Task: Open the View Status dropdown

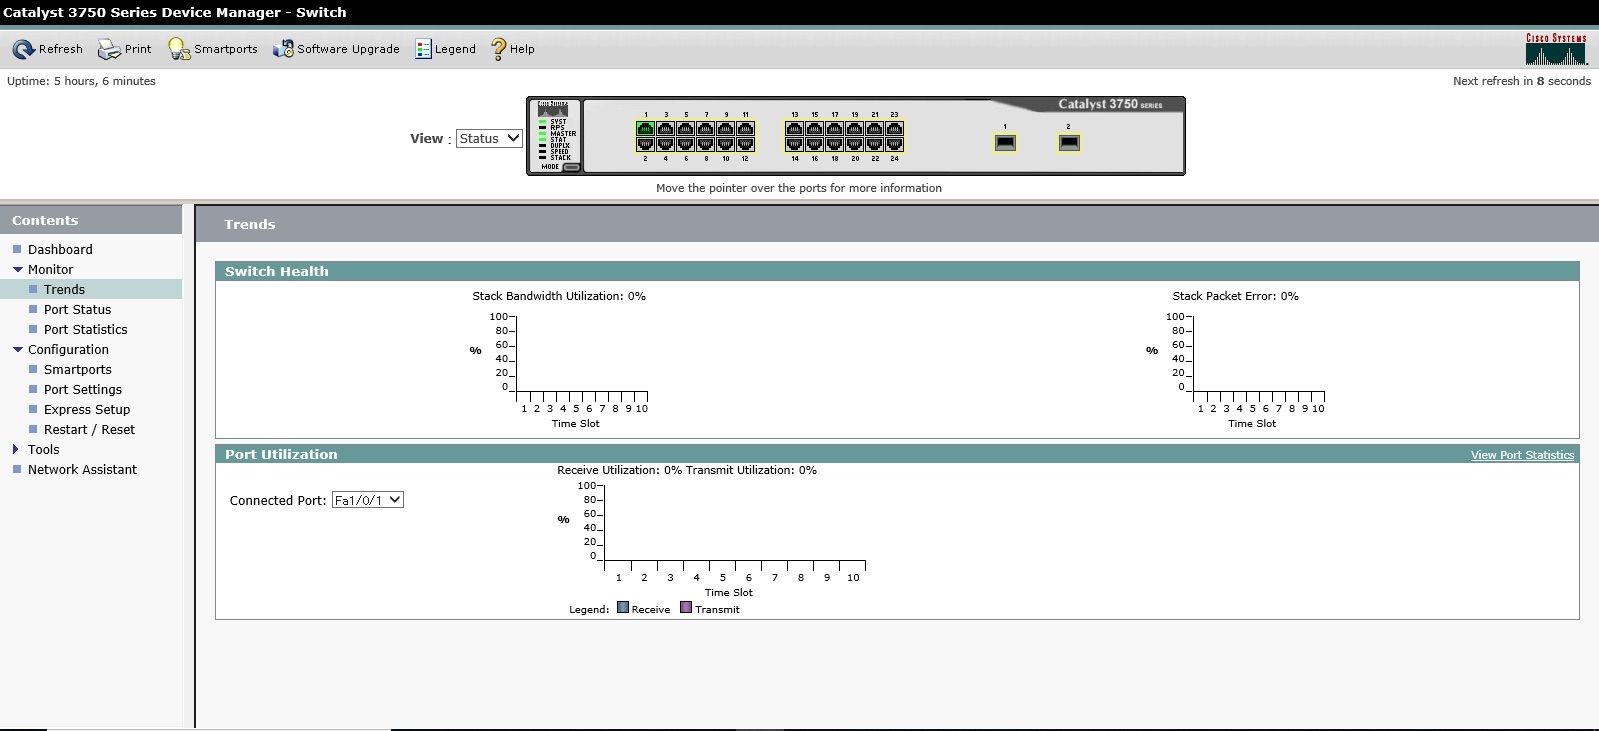Action: point(489,139)
